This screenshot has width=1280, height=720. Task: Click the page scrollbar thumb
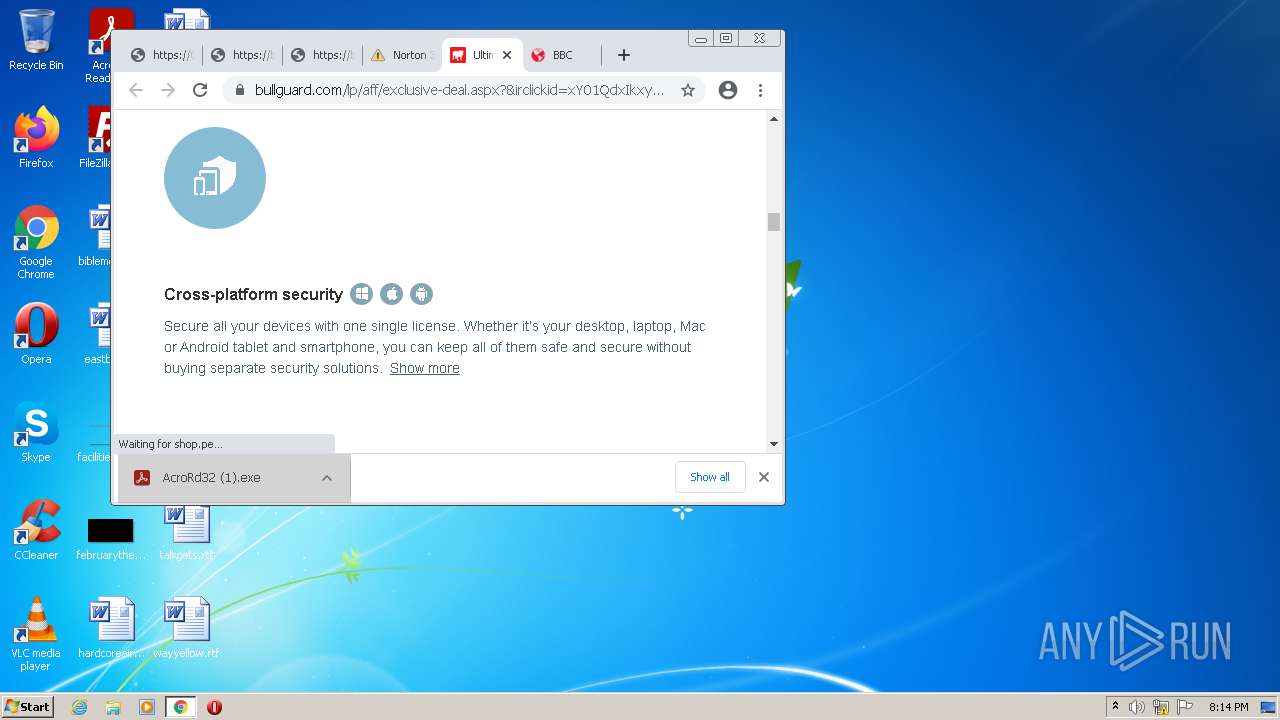(x=774, y=222)
